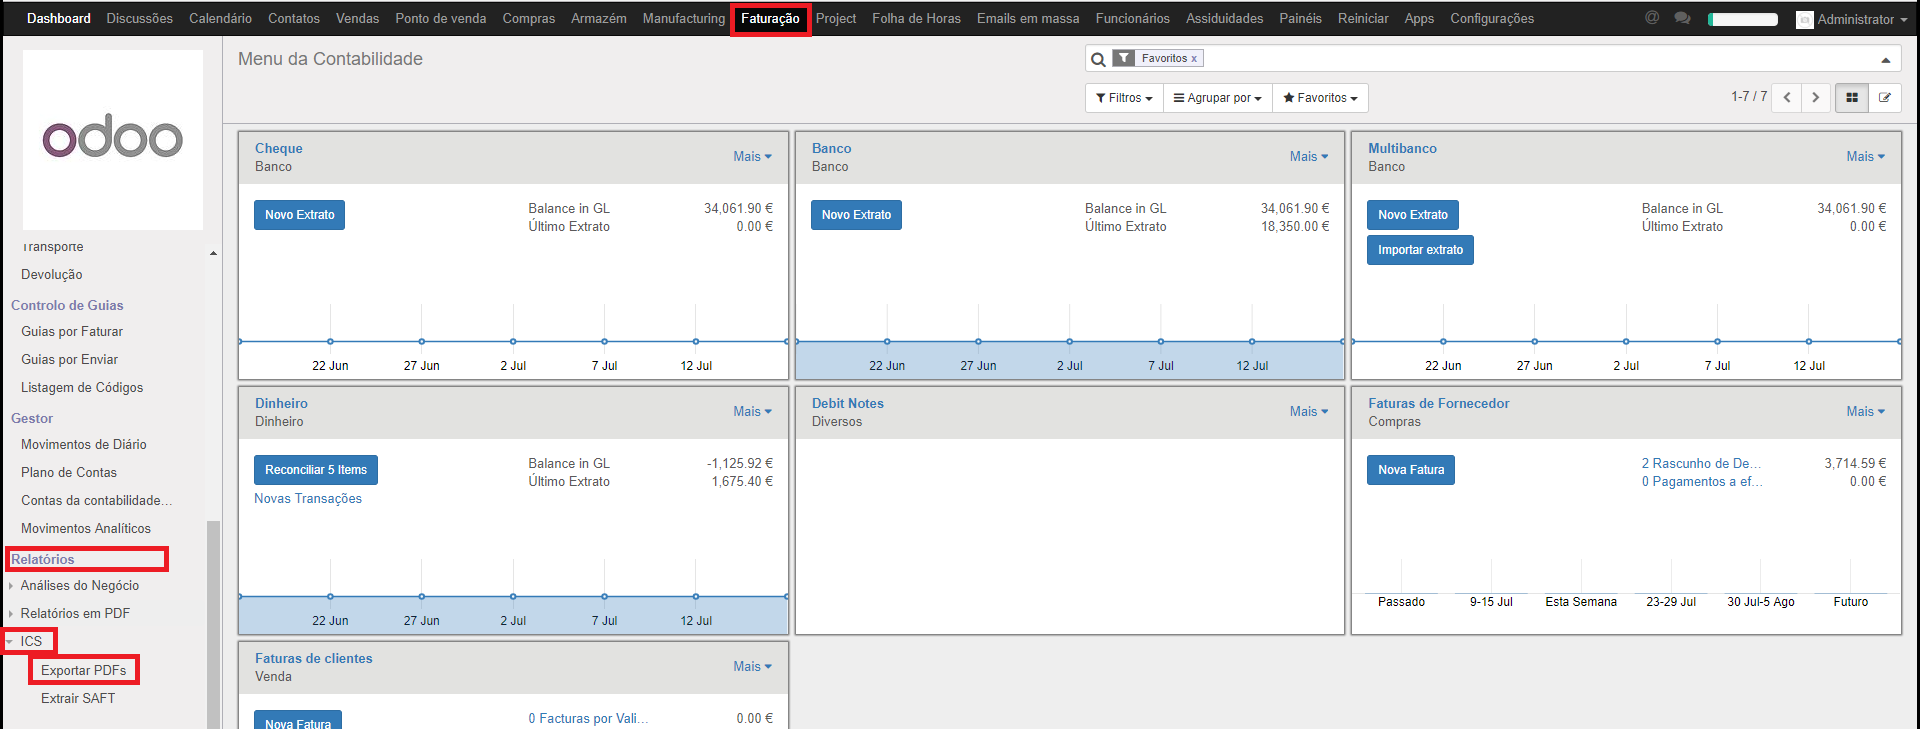
Task: Click Novo Extrato on Cheque card
Action: (x=300, y=215)
